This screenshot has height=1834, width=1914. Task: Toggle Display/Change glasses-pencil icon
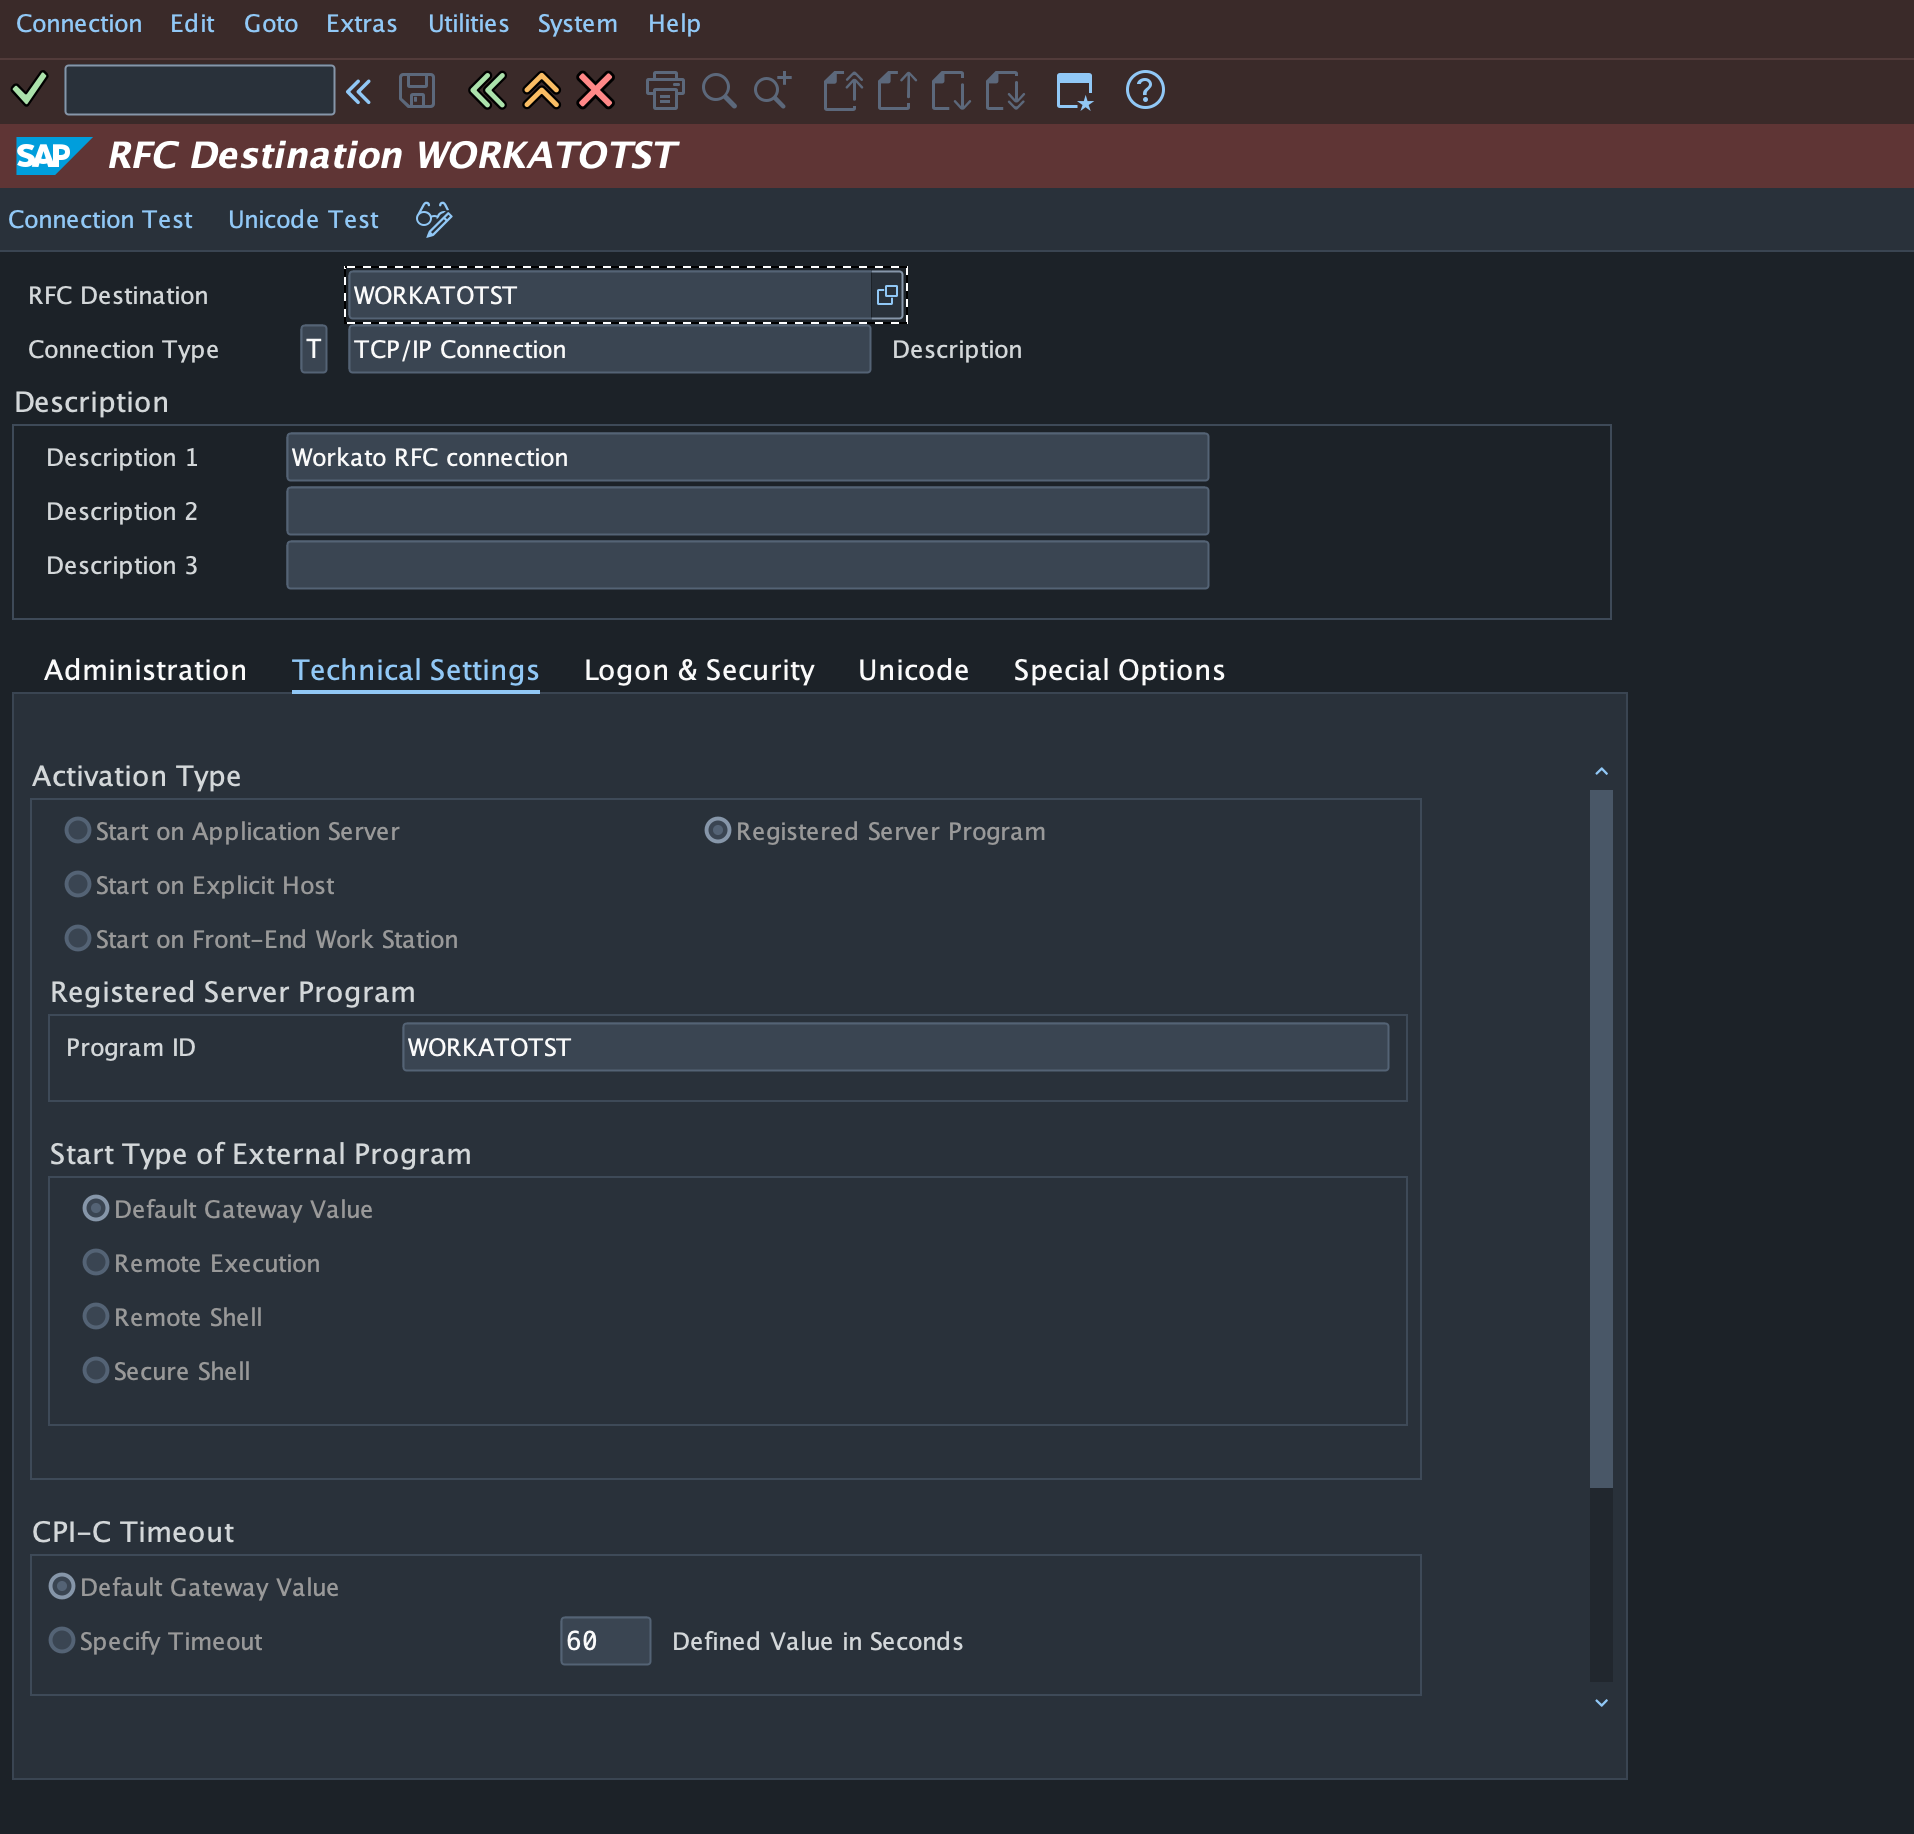pyautogui.click(x=434, y=219)
